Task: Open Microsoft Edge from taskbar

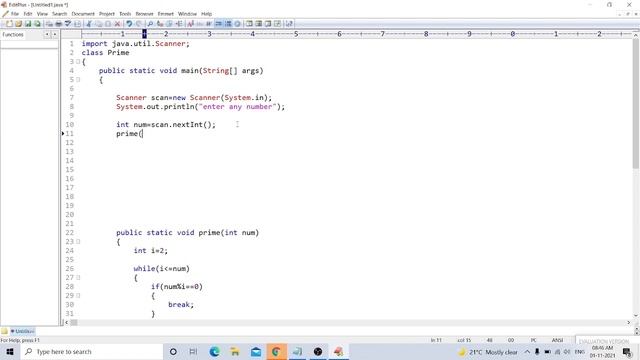Action: (214, 351)
